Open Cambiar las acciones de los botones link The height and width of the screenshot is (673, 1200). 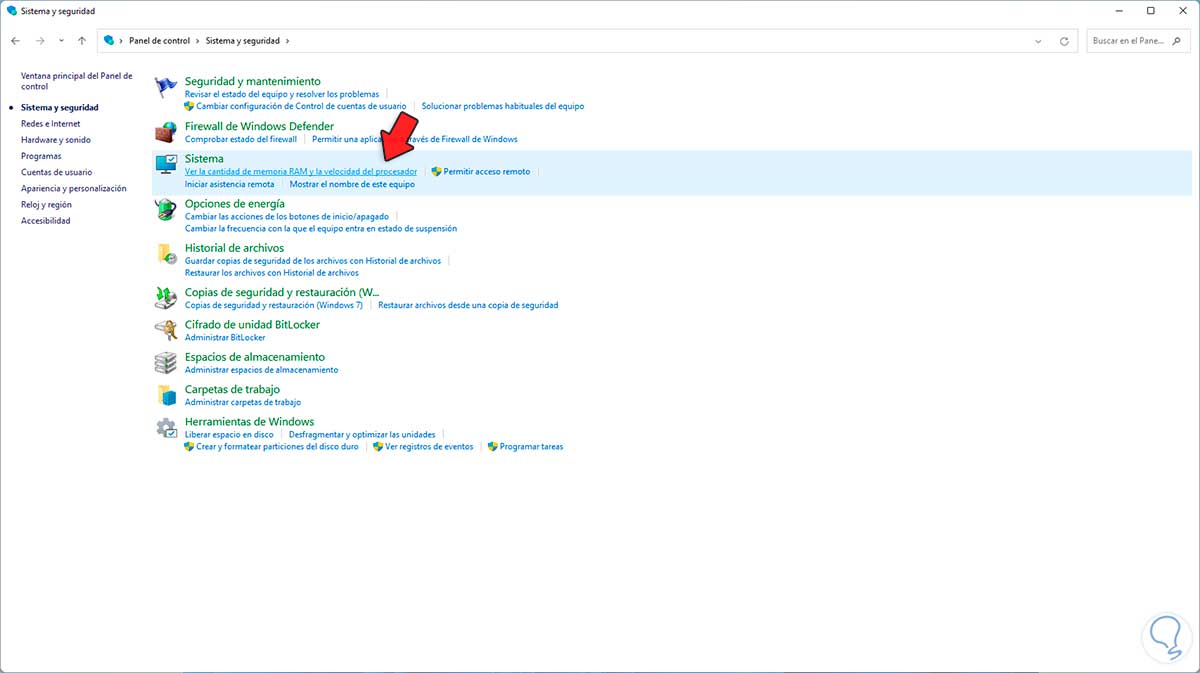click(287, 216)
